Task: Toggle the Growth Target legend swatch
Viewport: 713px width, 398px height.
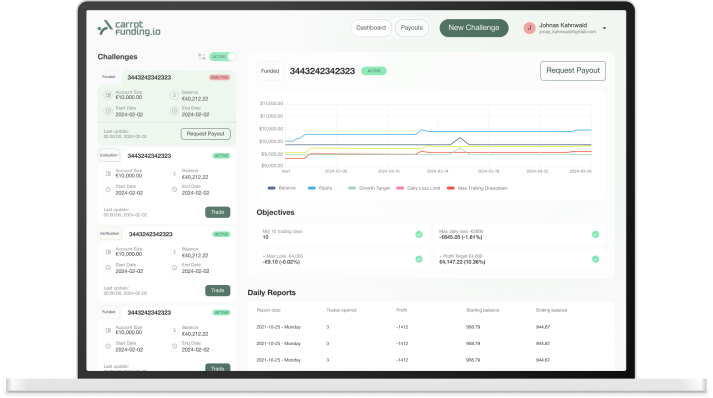Action: pos(351,188)
